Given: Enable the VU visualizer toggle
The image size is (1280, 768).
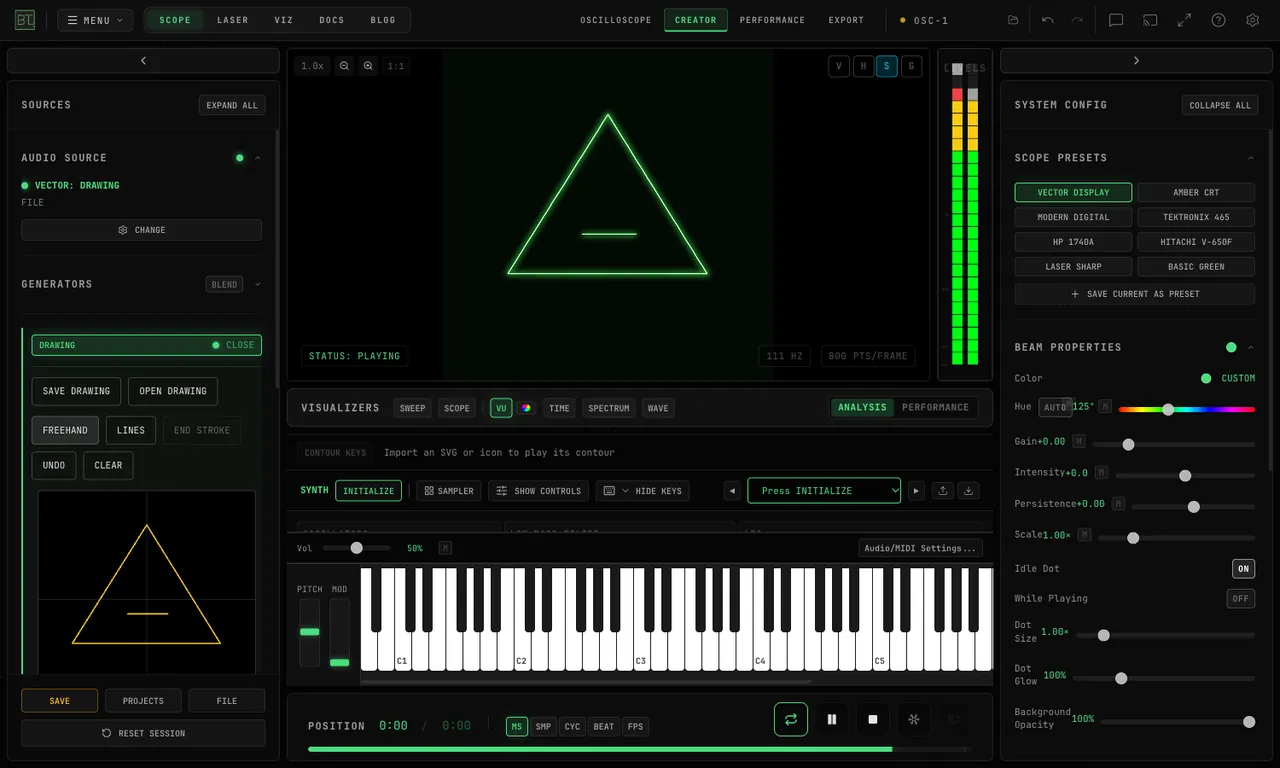Looking at the screenshot, I should [501, 408].
